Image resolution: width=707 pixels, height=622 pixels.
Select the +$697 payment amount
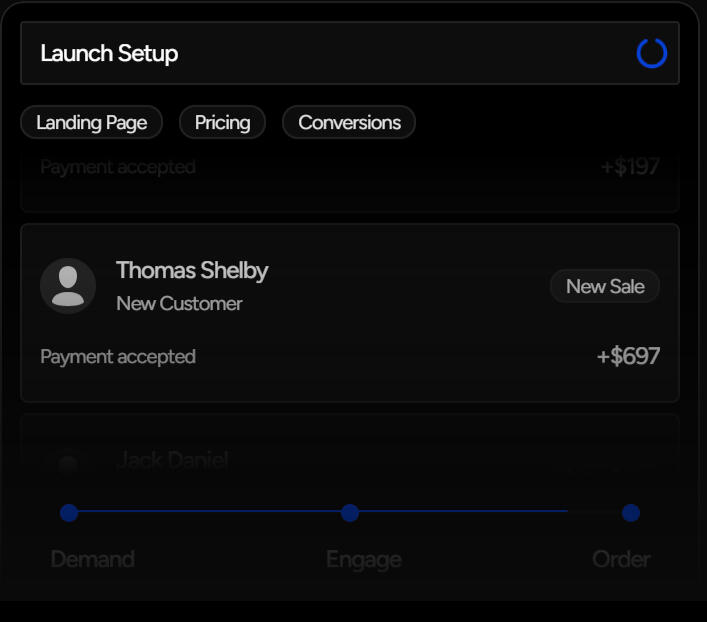[x=628, y=356]
